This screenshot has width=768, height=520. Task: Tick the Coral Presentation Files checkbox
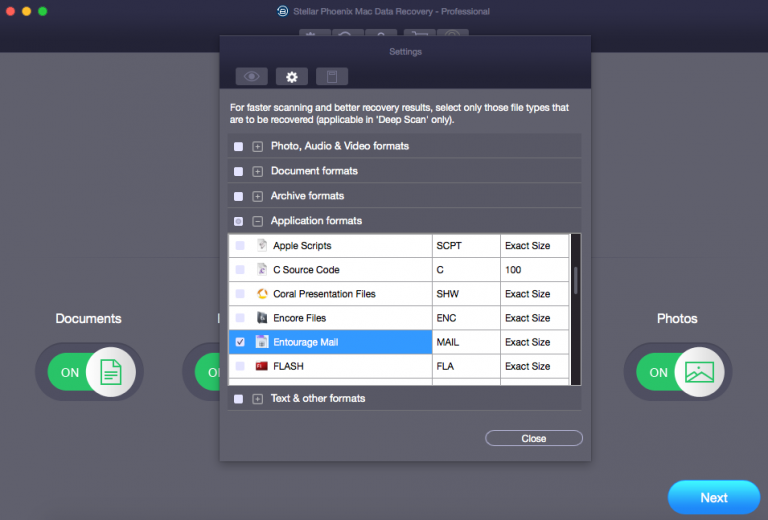pyautogui.click(x=240, y=294)
